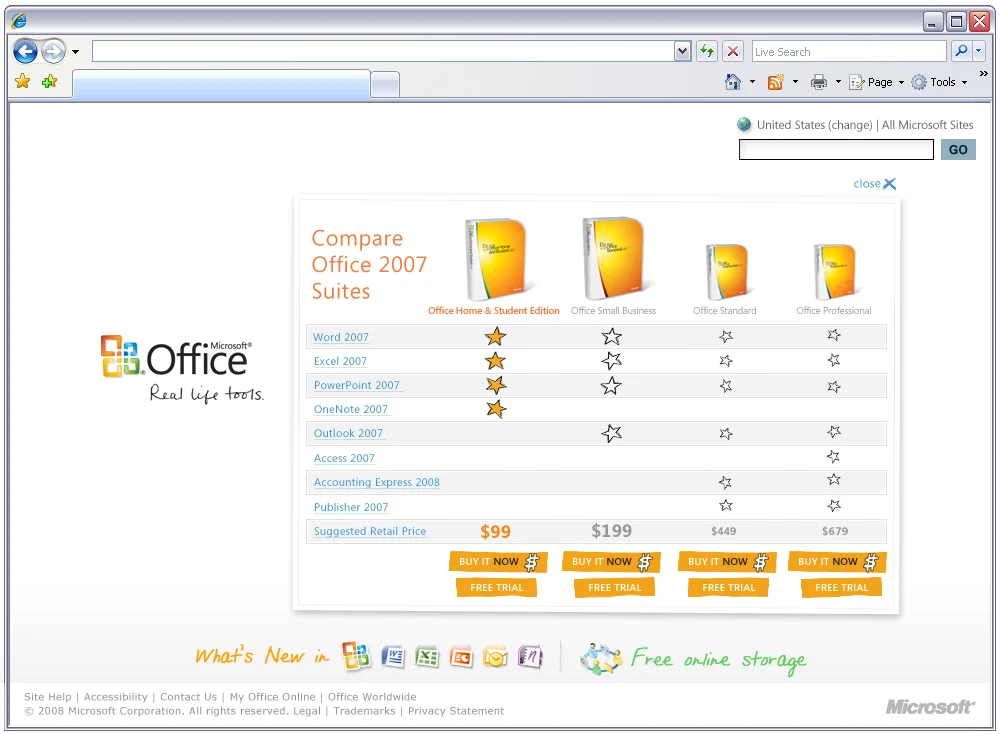Open the recent pages dropdown arrow
Image resolution: width=1000 pixels, height=734 pixels.
(x=75, y=52)
